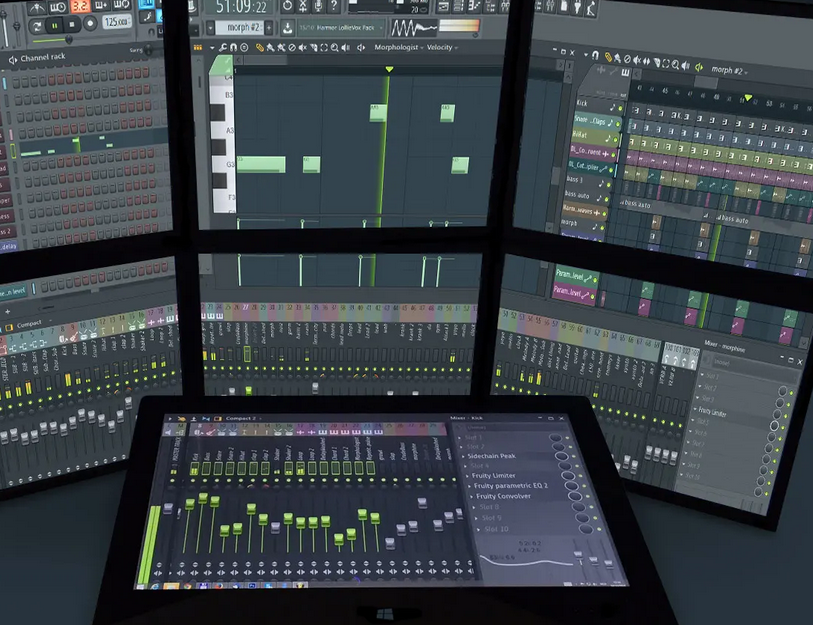Select the piano roll select tool

pos(324,48)
